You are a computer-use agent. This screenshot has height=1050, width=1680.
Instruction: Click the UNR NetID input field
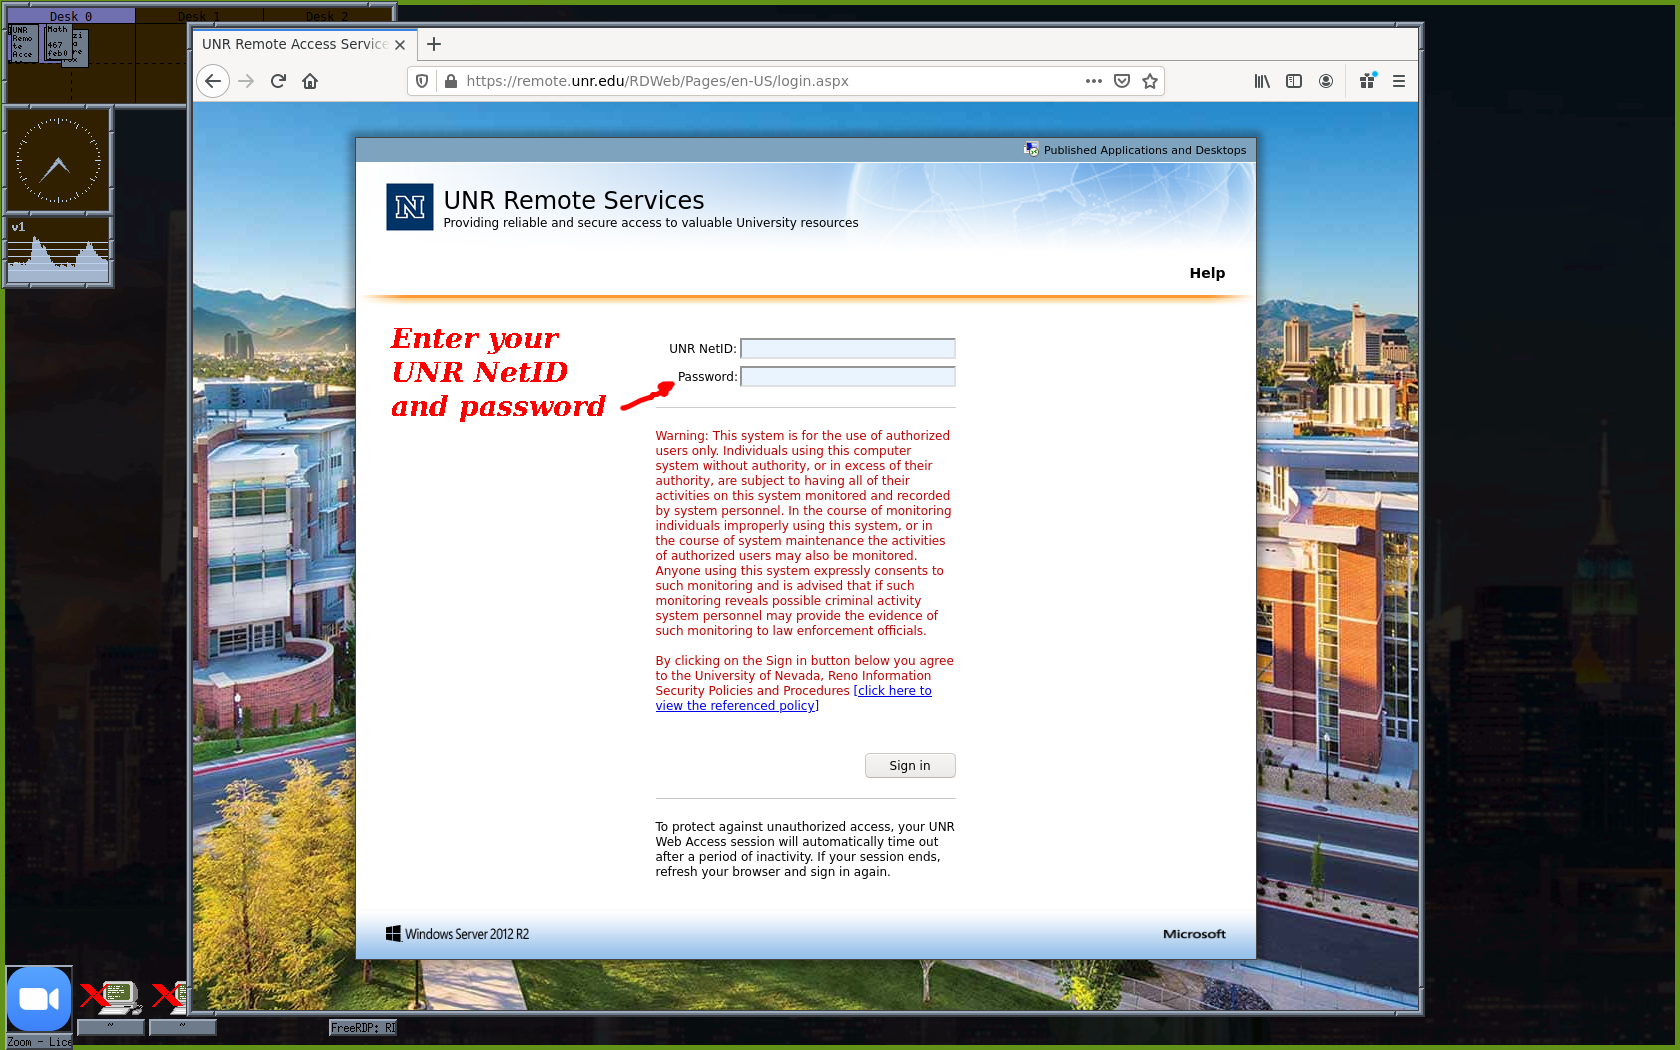tap(847, 349)
